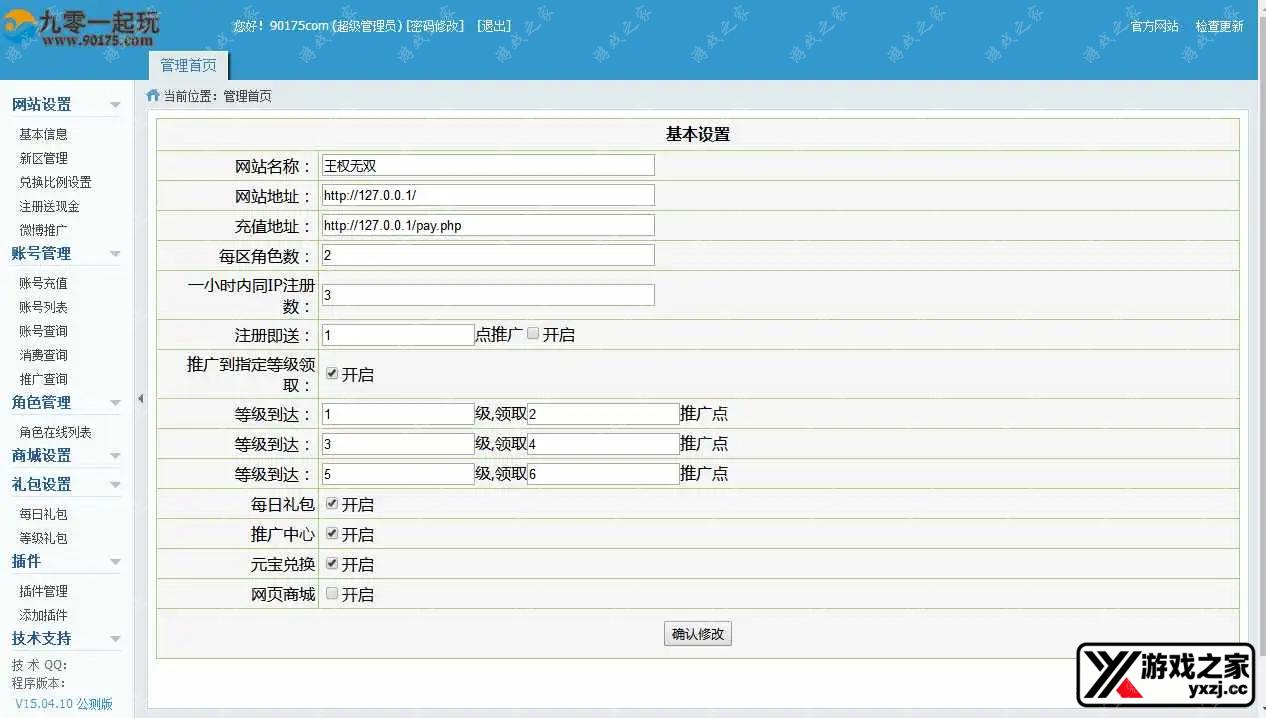Viewport: 1266px width, 718px height.
Task: Click the reward field containing 6
Action: point(603,474)
